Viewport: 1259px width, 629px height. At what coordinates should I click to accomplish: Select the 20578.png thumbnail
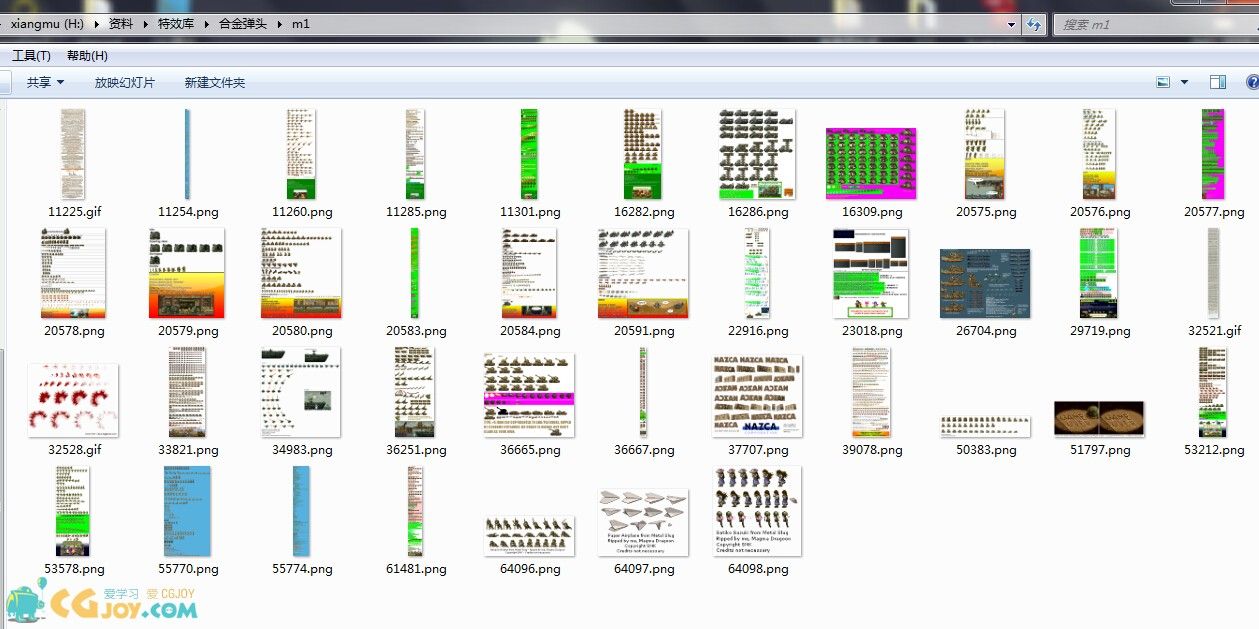tap(74, 273)
